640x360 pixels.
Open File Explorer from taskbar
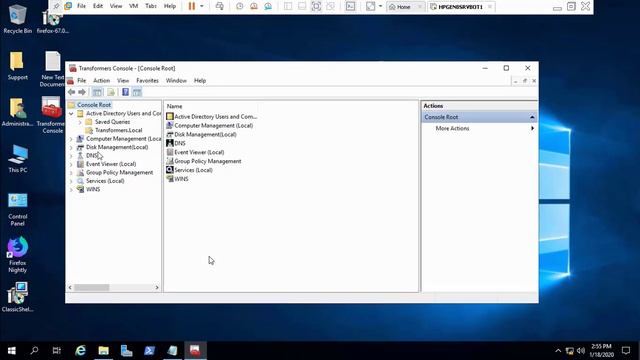point(103,351)
